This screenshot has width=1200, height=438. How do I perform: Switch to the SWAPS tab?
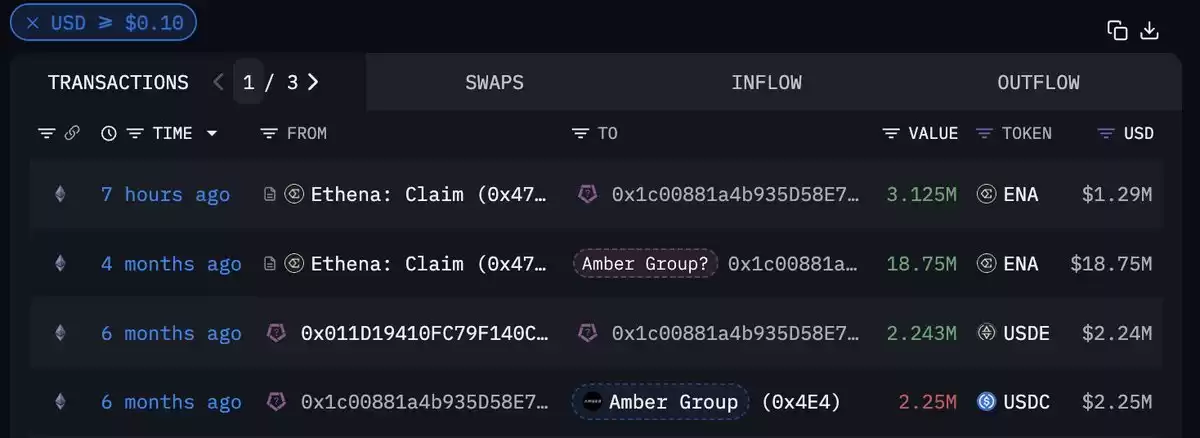click(494, 83)
